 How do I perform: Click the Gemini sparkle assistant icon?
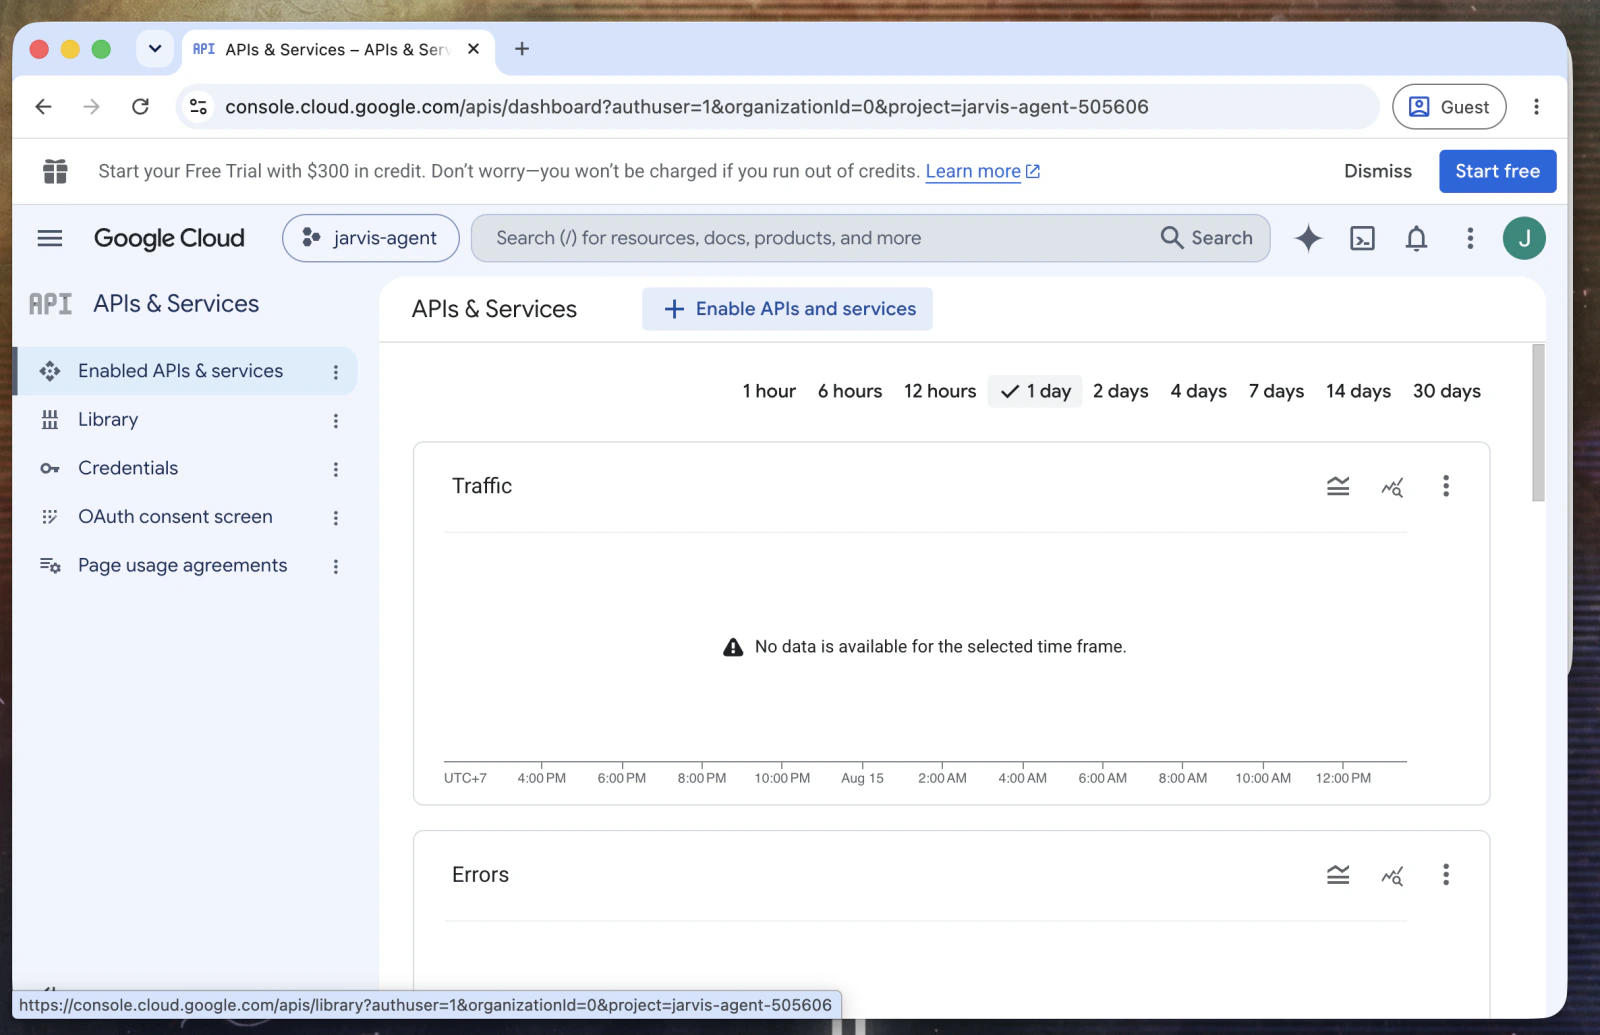(1308, 238)
